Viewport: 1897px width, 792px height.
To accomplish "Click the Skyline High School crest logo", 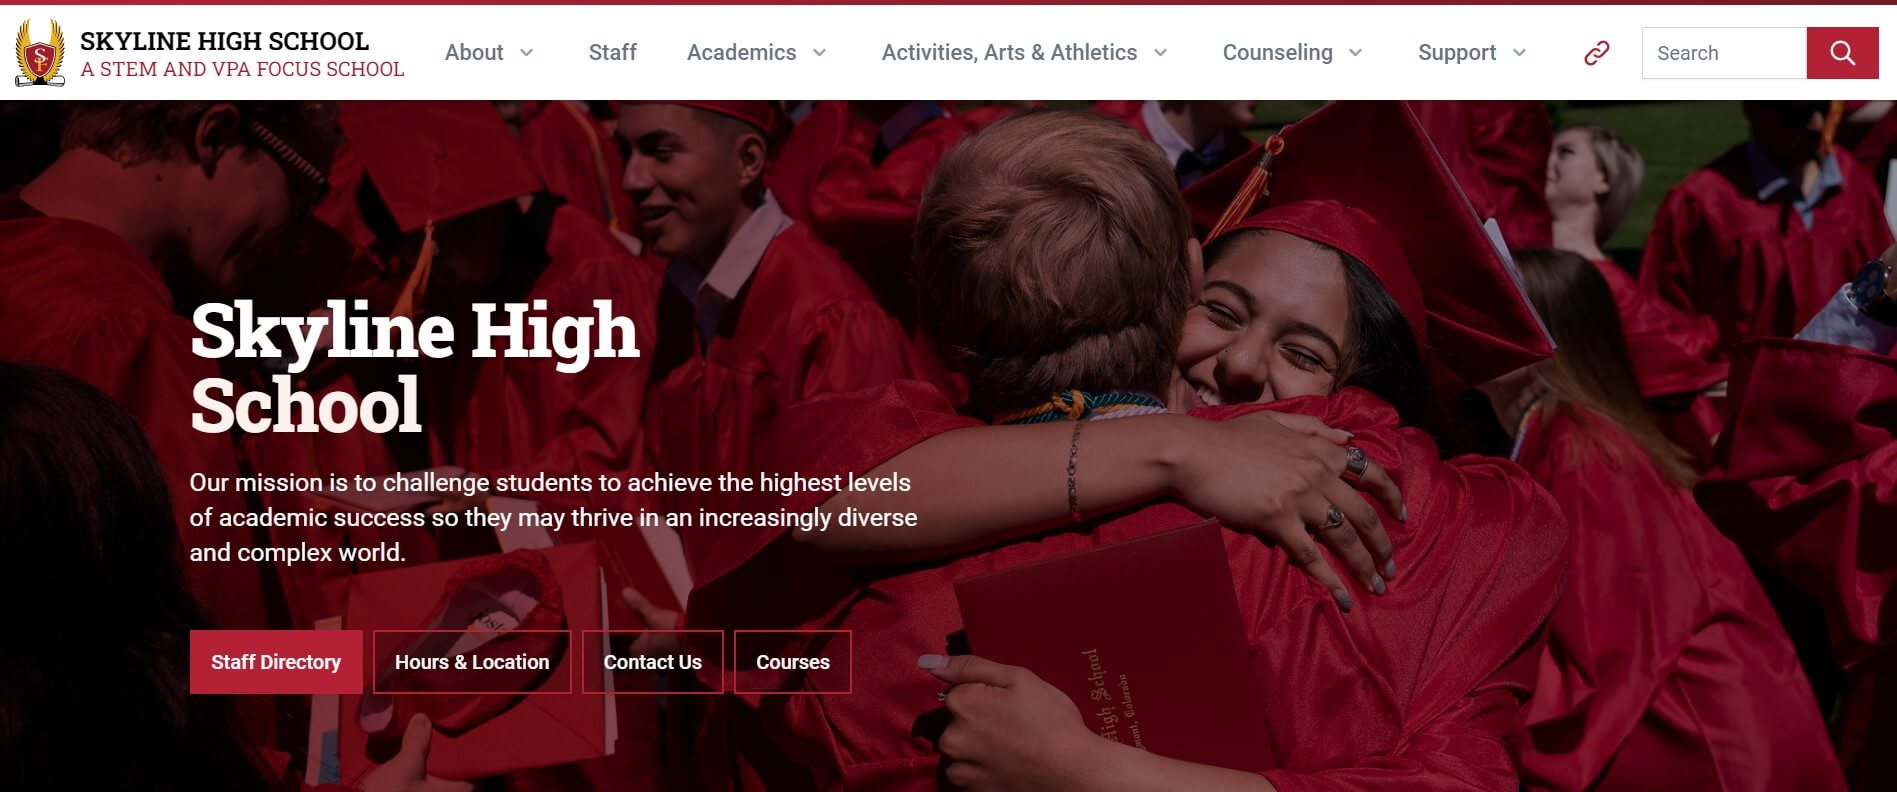I will (x=40, y=53).
